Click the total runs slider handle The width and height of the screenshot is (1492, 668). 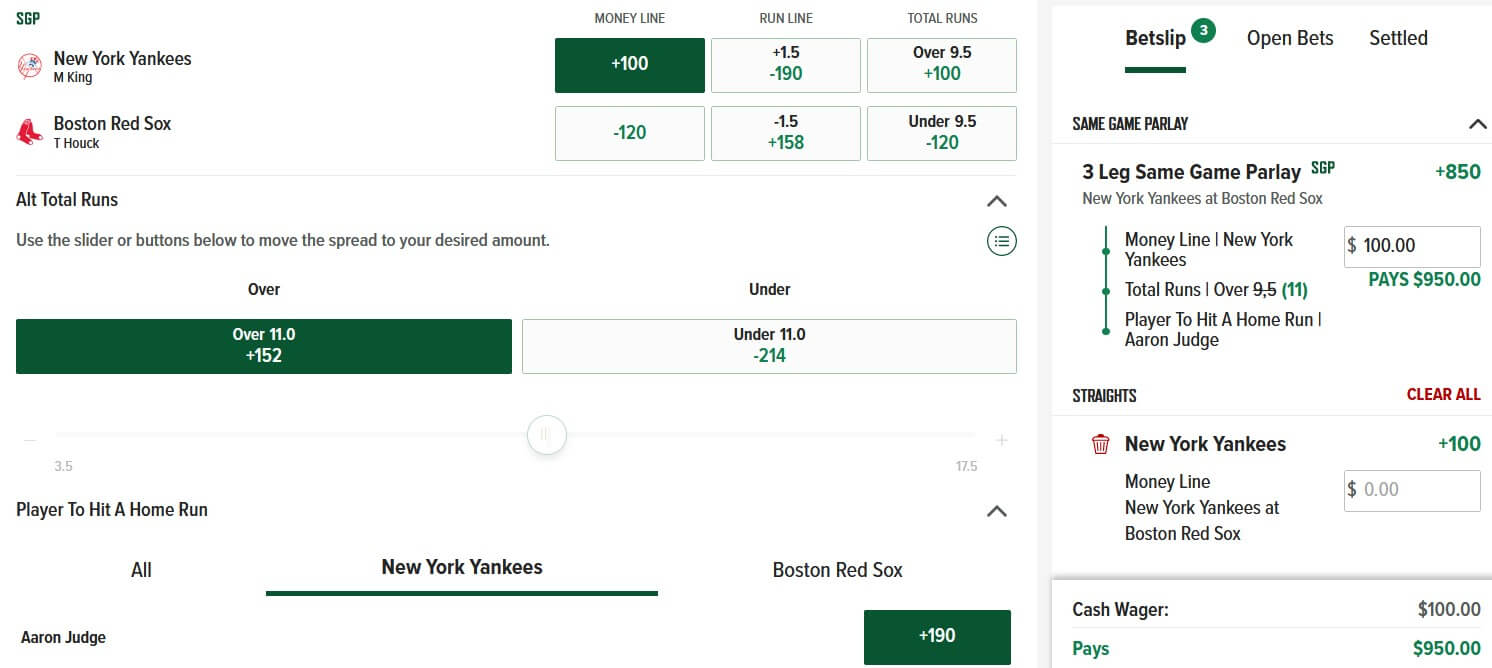(x=546, y=435)
